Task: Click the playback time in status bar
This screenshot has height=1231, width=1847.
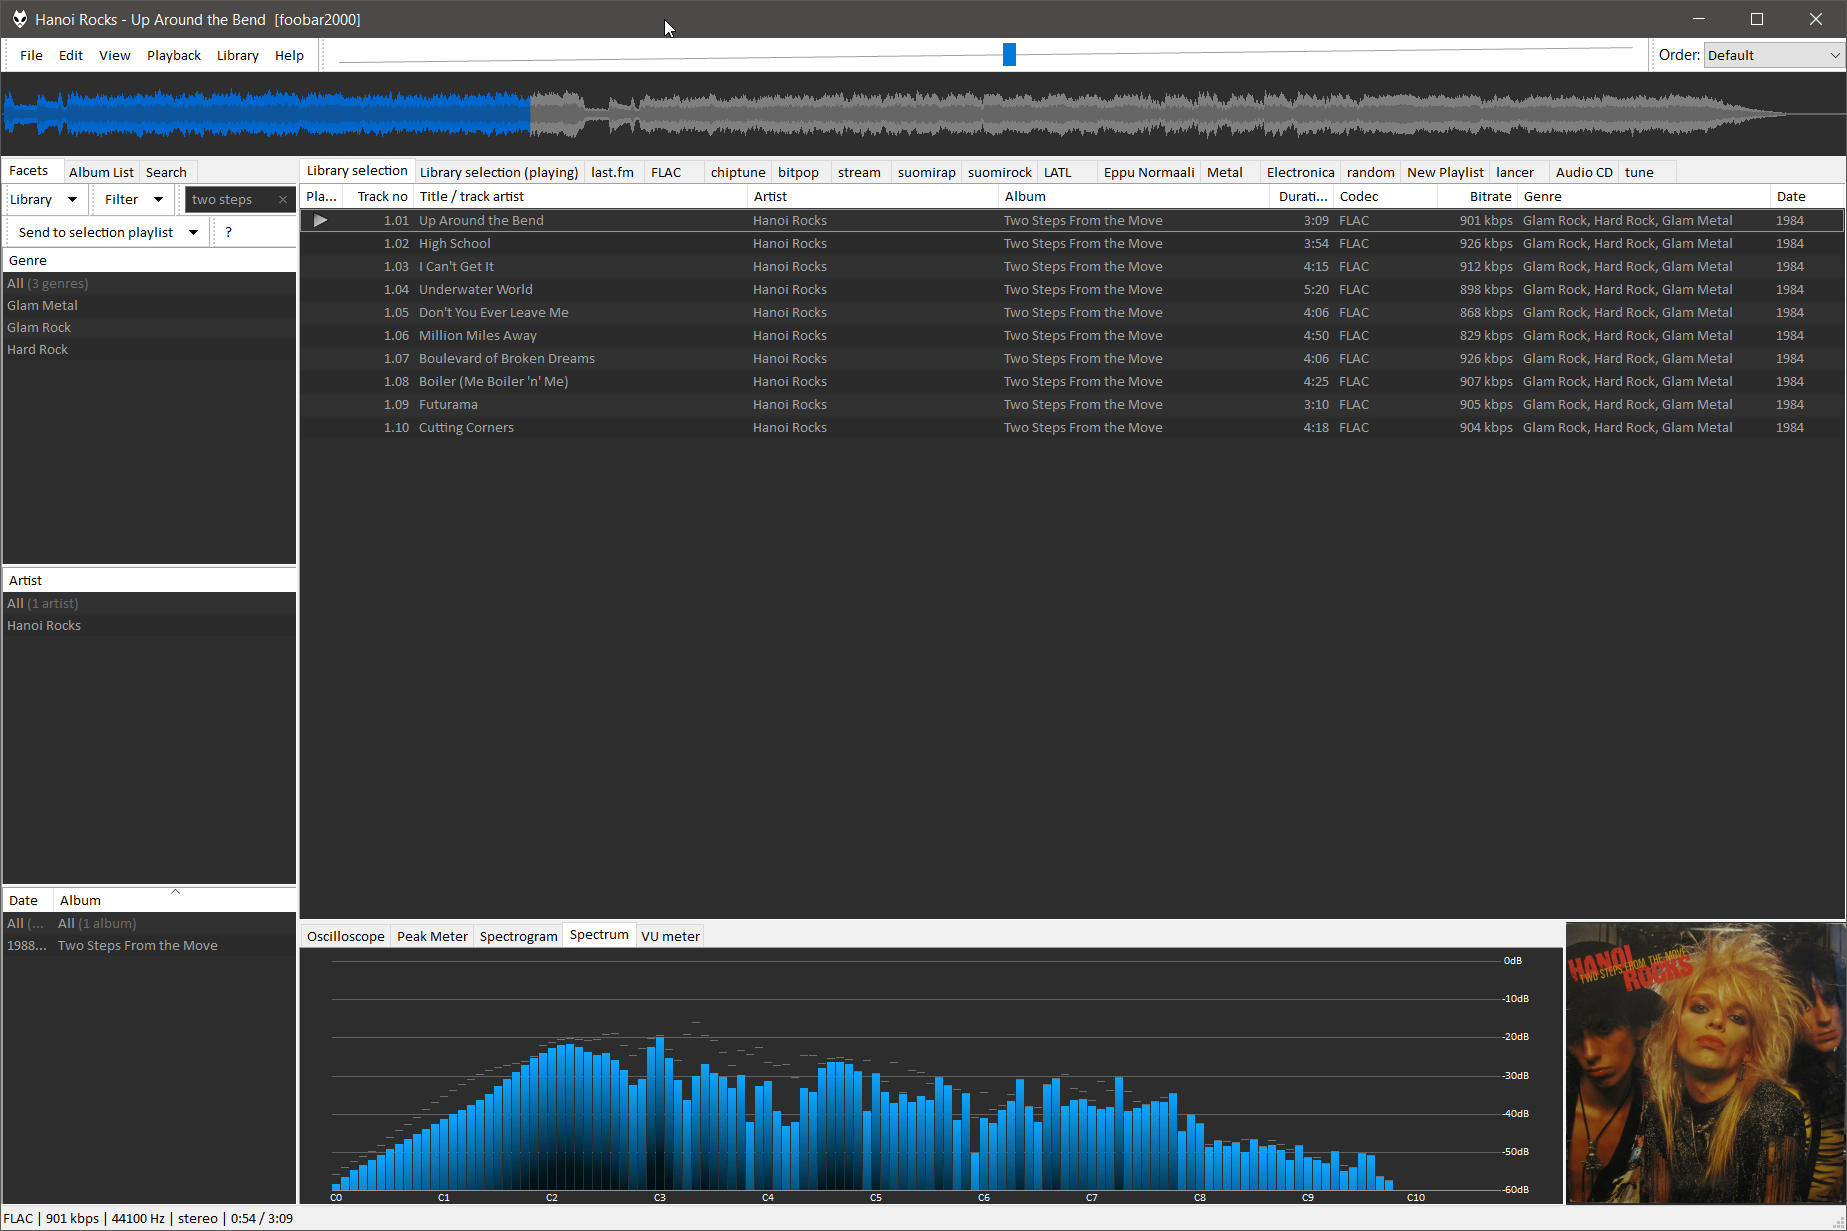Action: [262, 1219]
